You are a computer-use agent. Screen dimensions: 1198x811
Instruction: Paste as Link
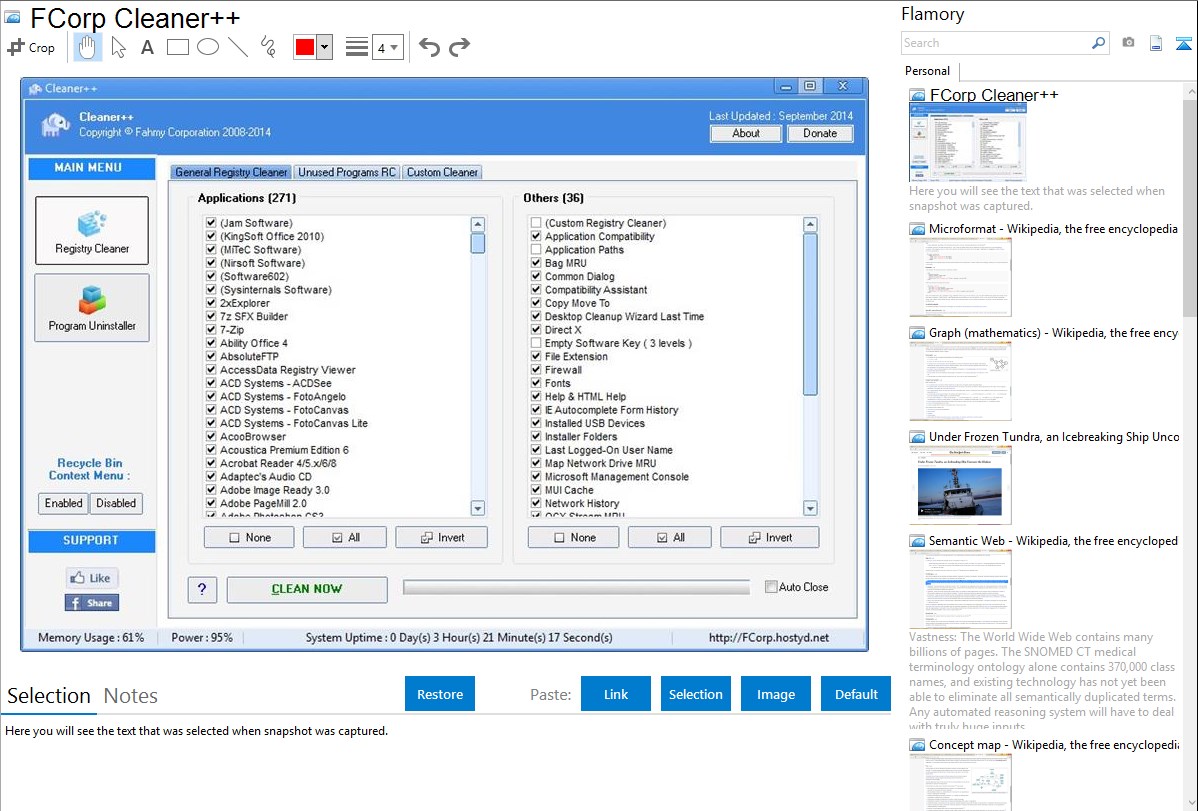pyautogui.click(x=616, y=694)
